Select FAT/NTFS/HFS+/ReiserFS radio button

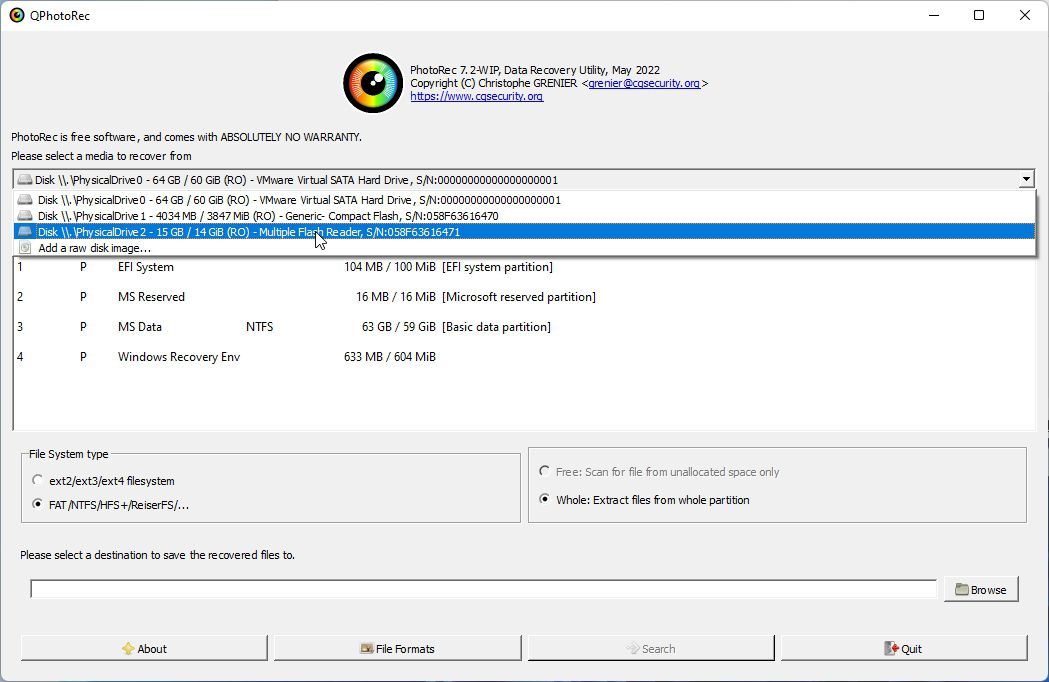tap(37, 505)
